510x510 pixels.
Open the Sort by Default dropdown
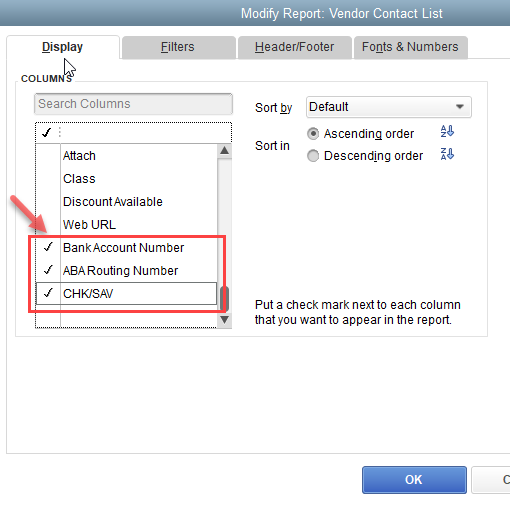[x=389, y=107]
